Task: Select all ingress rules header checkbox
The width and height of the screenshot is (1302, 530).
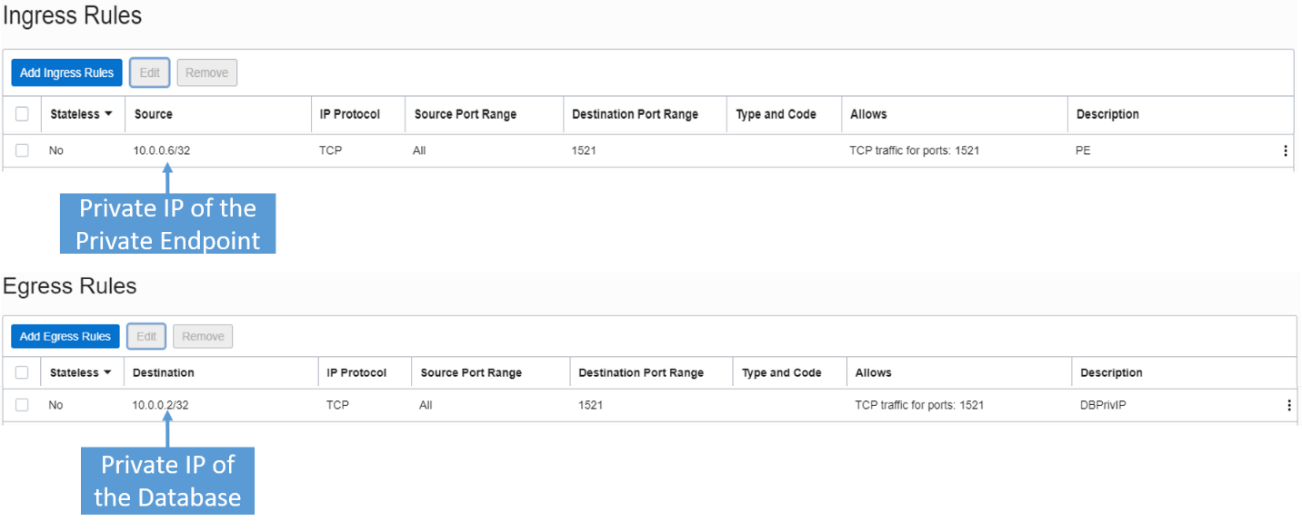Action: click(22, 114)
